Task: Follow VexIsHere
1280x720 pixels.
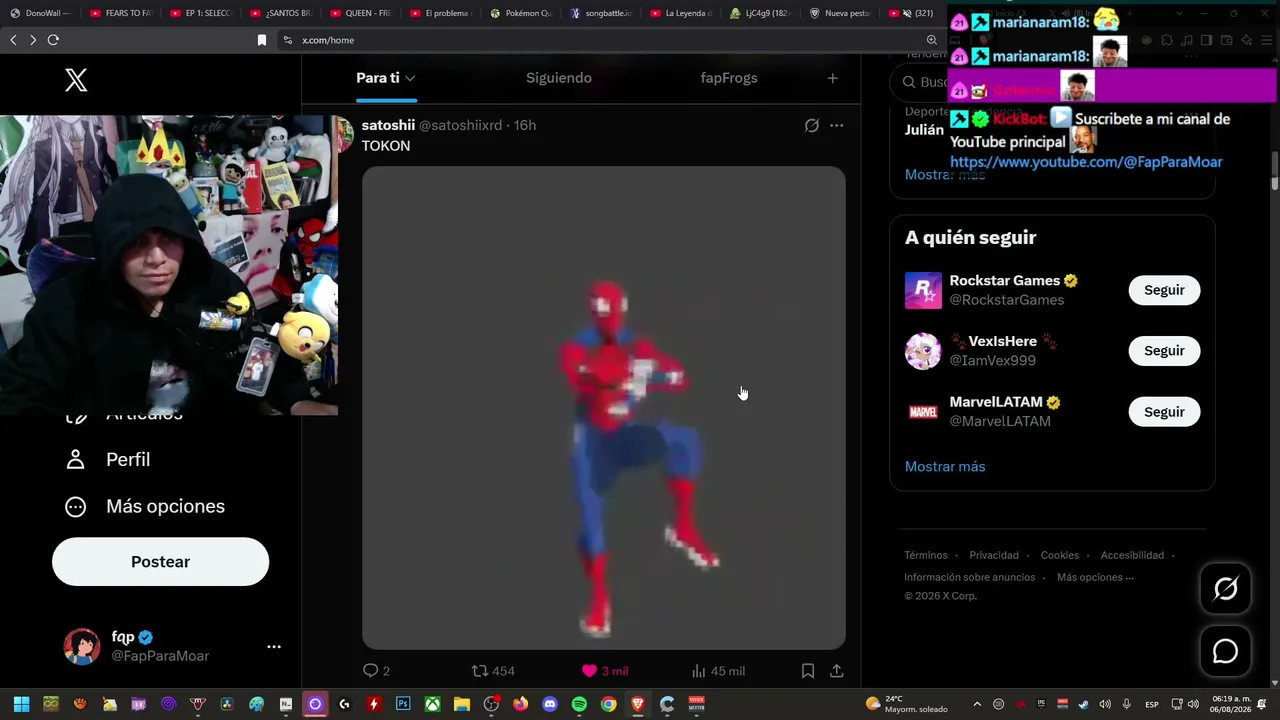Action: (1164, 351)
